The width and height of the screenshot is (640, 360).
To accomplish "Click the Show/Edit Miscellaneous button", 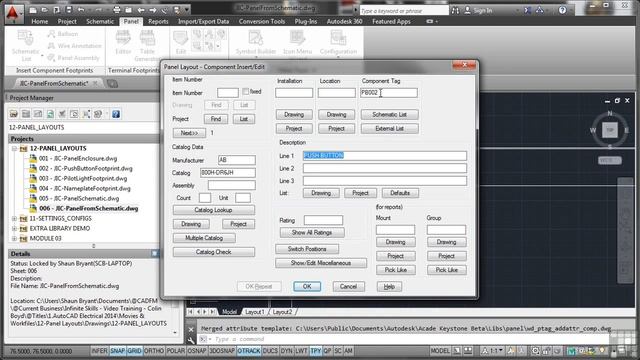I will 321,263.
